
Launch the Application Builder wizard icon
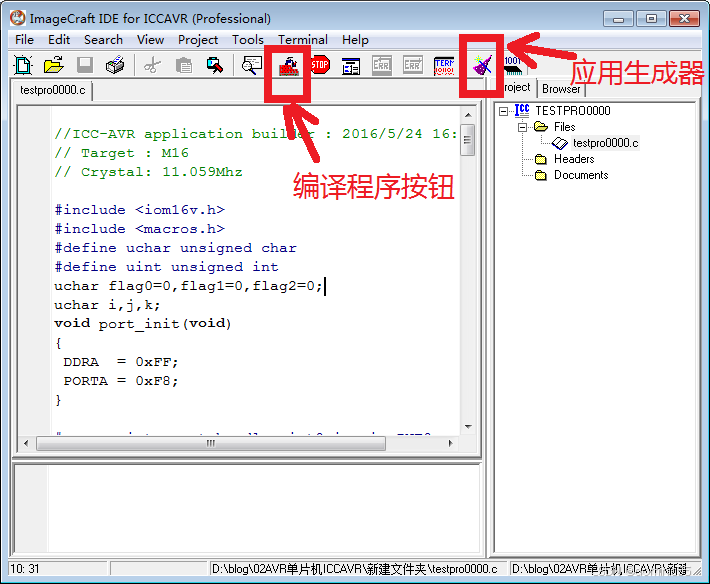(482, 66)
